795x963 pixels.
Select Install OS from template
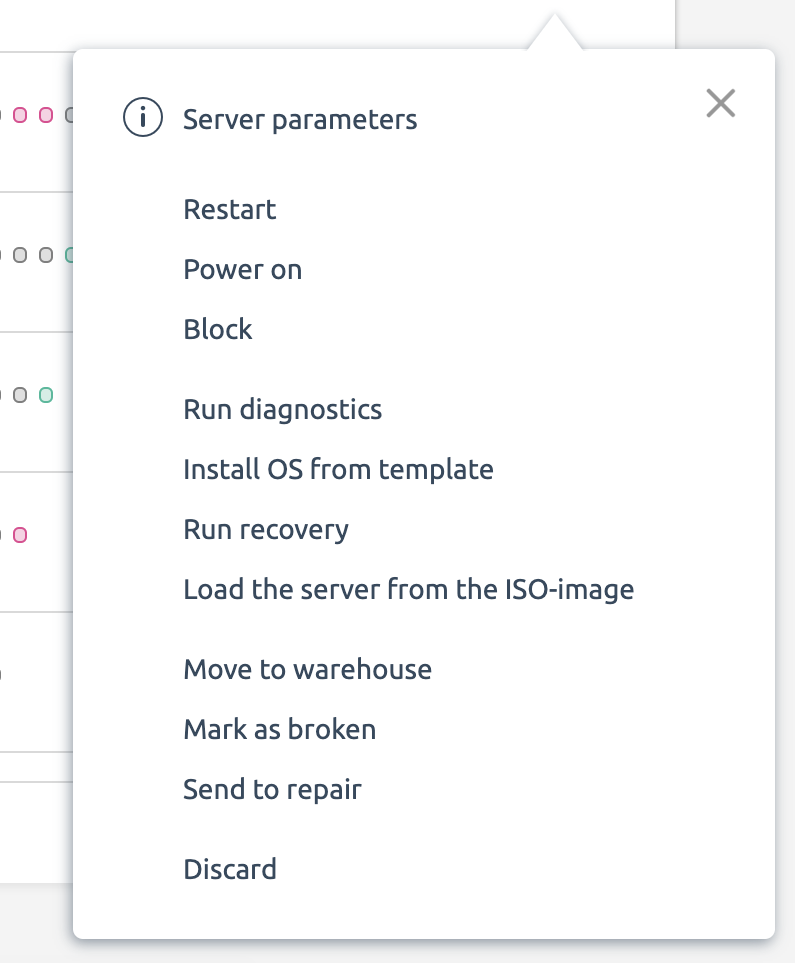click(338, 469)
